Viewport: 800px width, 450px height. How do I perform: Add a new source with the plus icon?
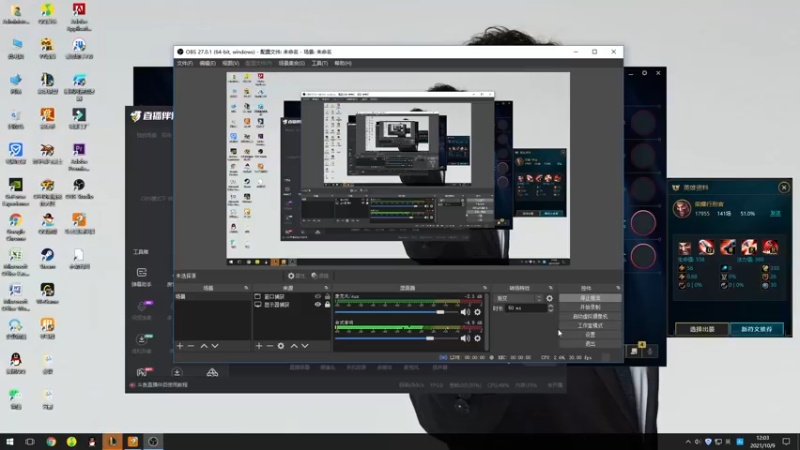[x=259, y=346]
